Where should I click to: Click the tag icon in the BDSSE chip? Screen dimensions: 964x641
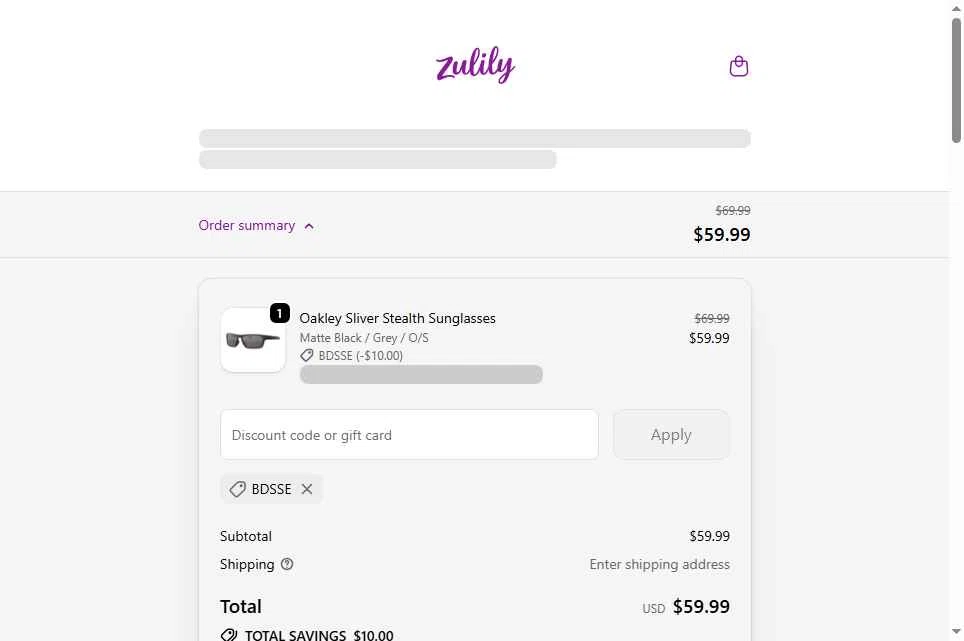tap(237, 489)
